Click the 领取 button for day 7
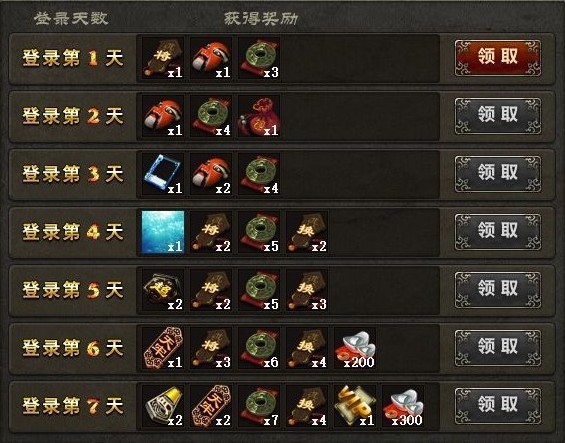 pyautogui.click(x=498, y=406)
